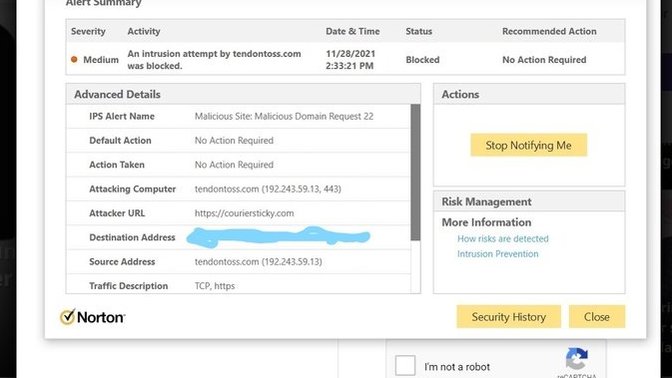Image resolution: width=672 pixels, height=378 pixels.
Task: Select the Attacking Computer value tendontoss.com 443
Action: [268, 189]
